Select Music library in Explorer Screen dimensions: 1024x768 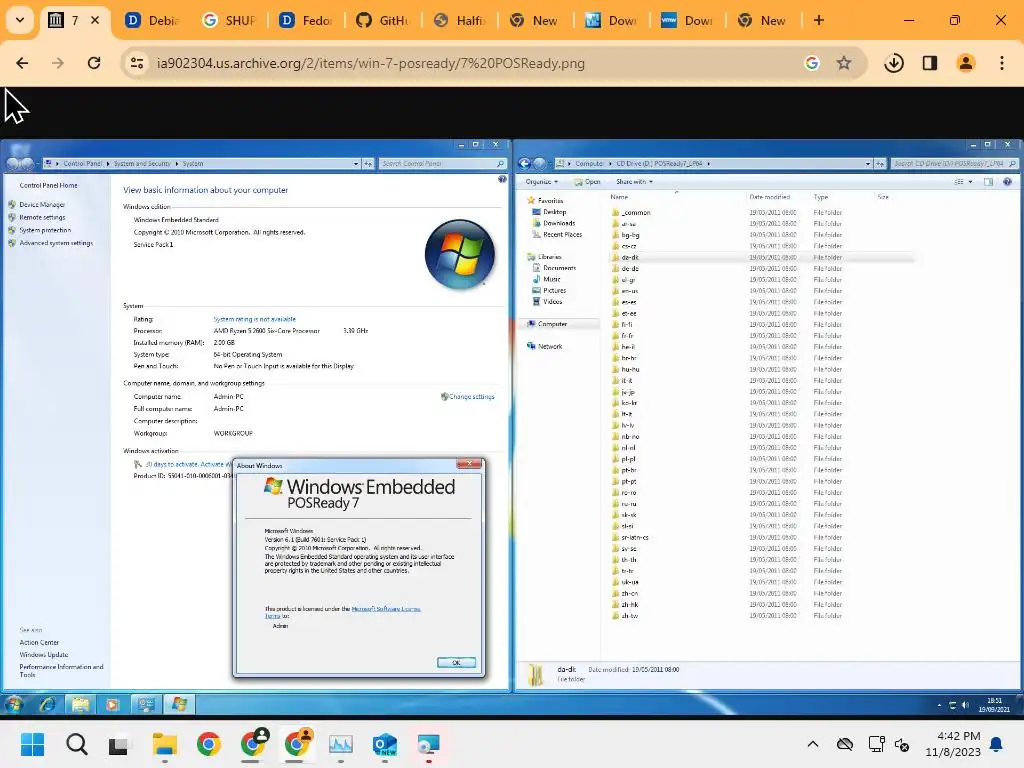[x=552, y=279]
